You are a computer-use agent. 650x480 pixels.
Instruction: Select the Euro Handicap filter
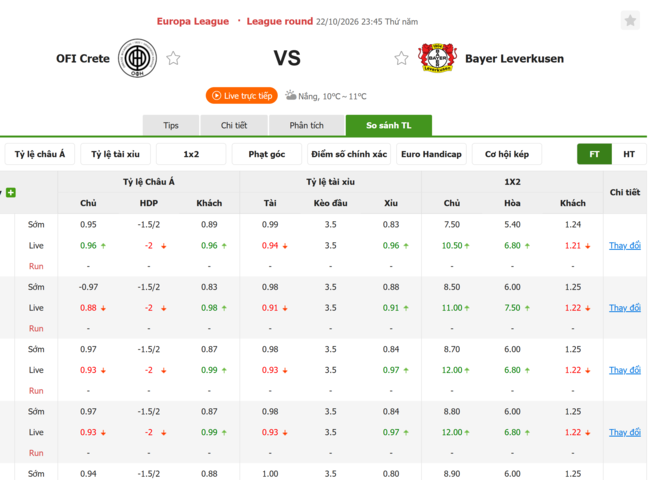click(x=431, y=154)
